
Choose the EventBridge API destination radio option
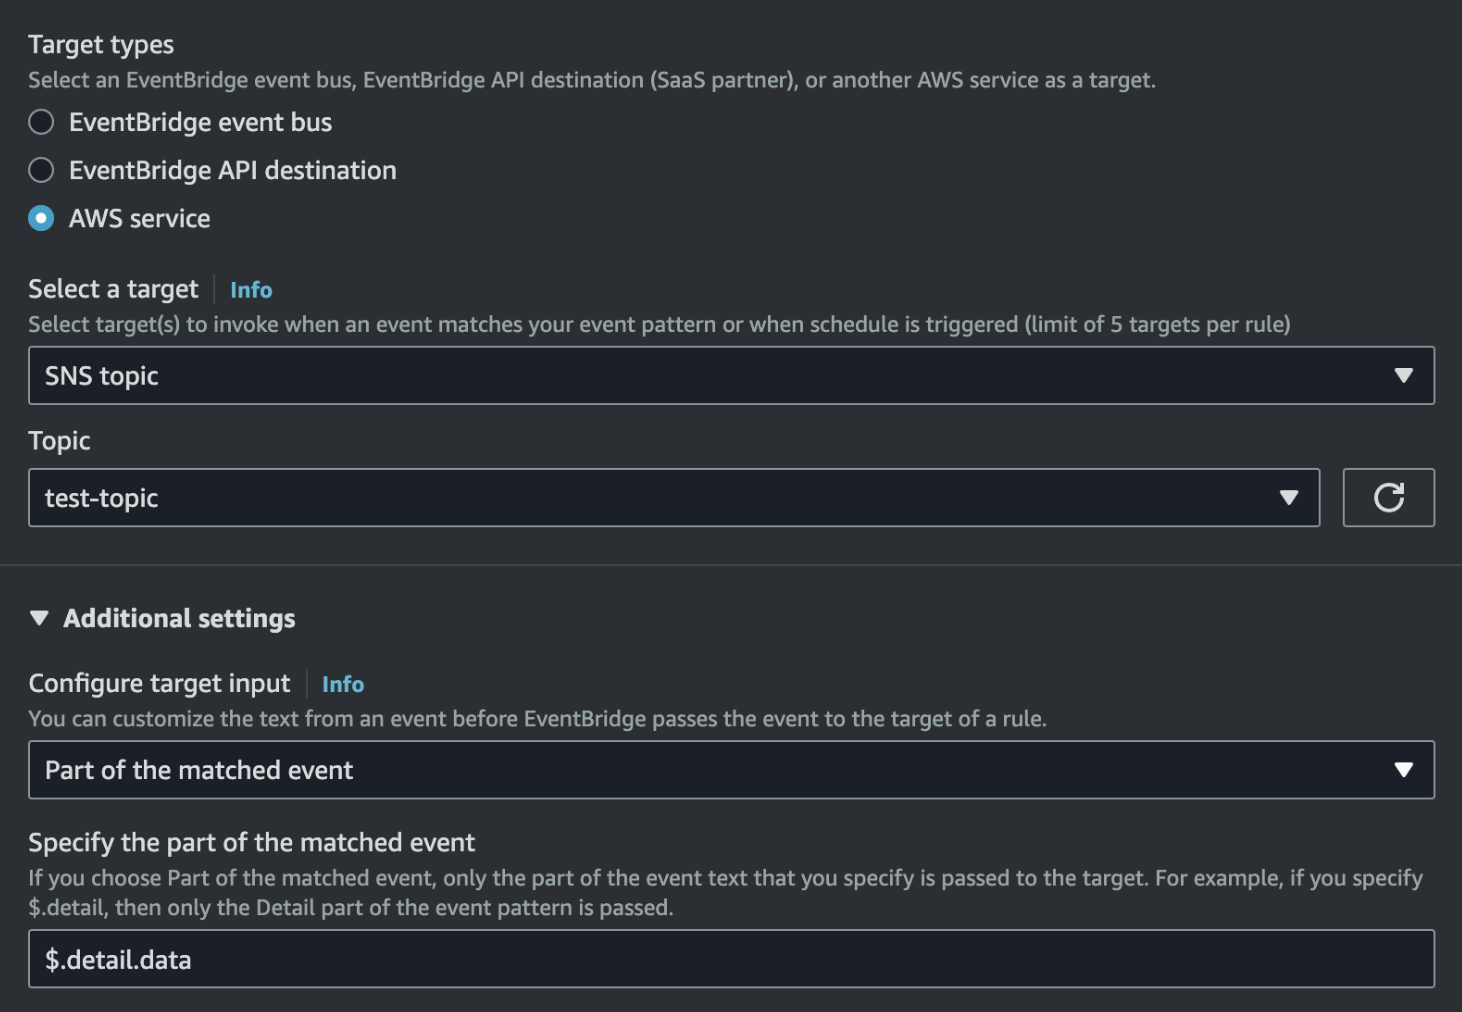[41, 170]
